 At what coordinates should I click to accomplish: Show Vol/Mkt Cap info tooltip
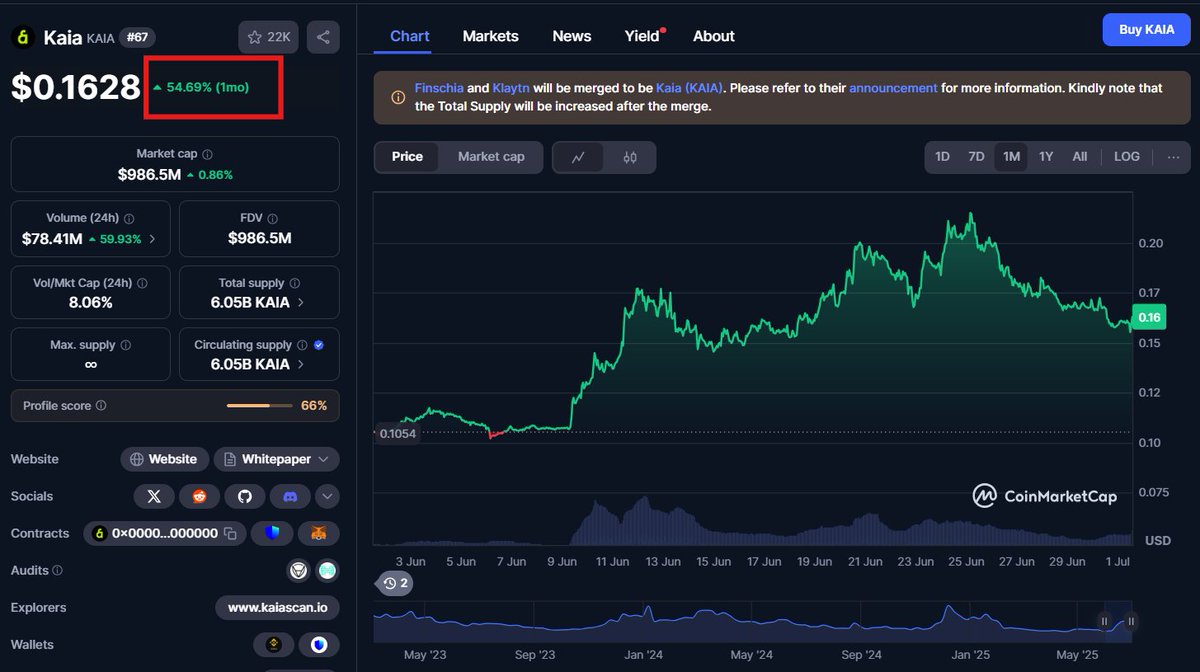pos(140,283)
